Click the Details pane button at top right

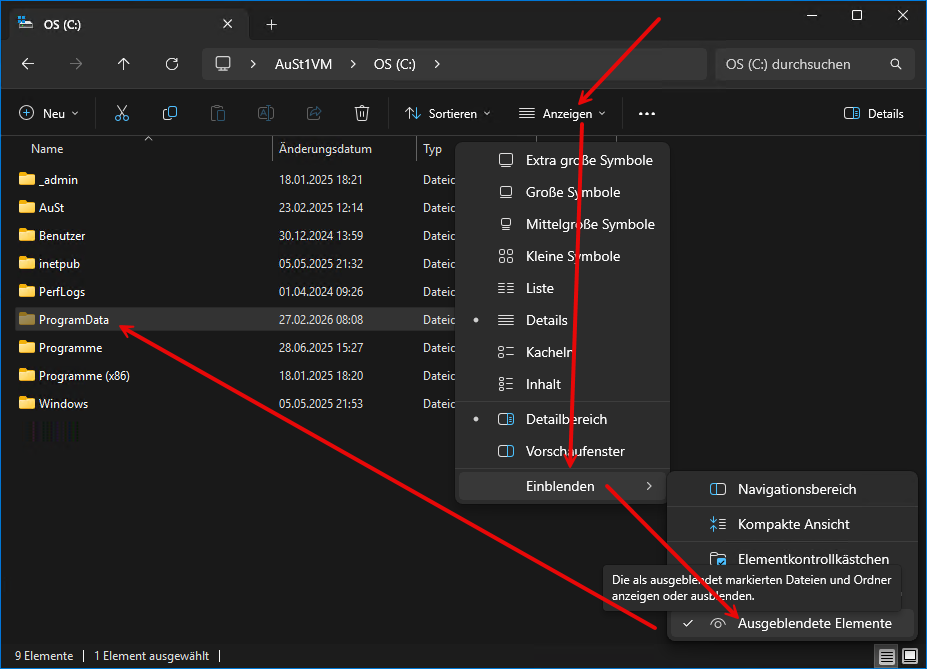click(x=874, y=114)
